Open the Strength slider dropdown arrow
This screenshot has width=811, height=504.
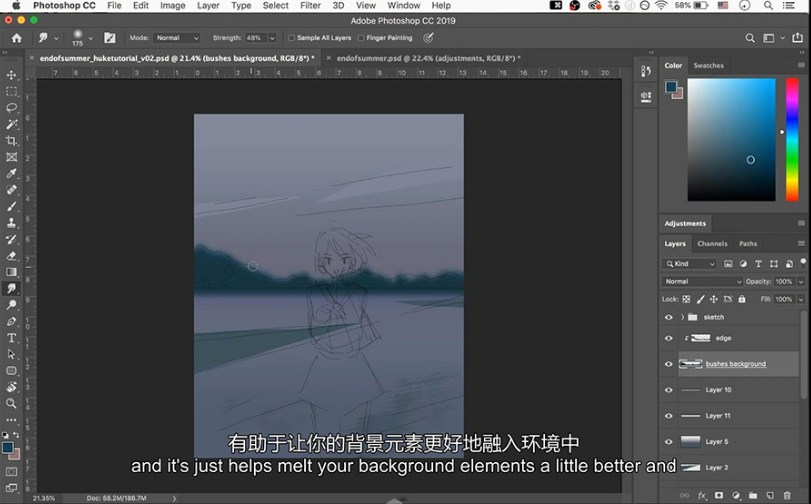[272, 38]
